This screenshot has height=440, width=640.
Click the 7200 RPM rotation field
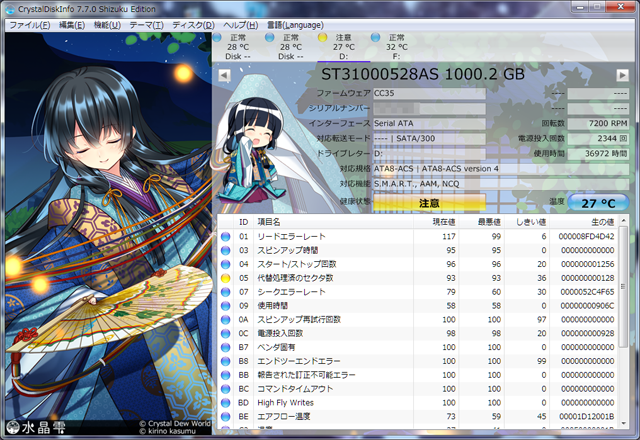[x=598, y=124]
